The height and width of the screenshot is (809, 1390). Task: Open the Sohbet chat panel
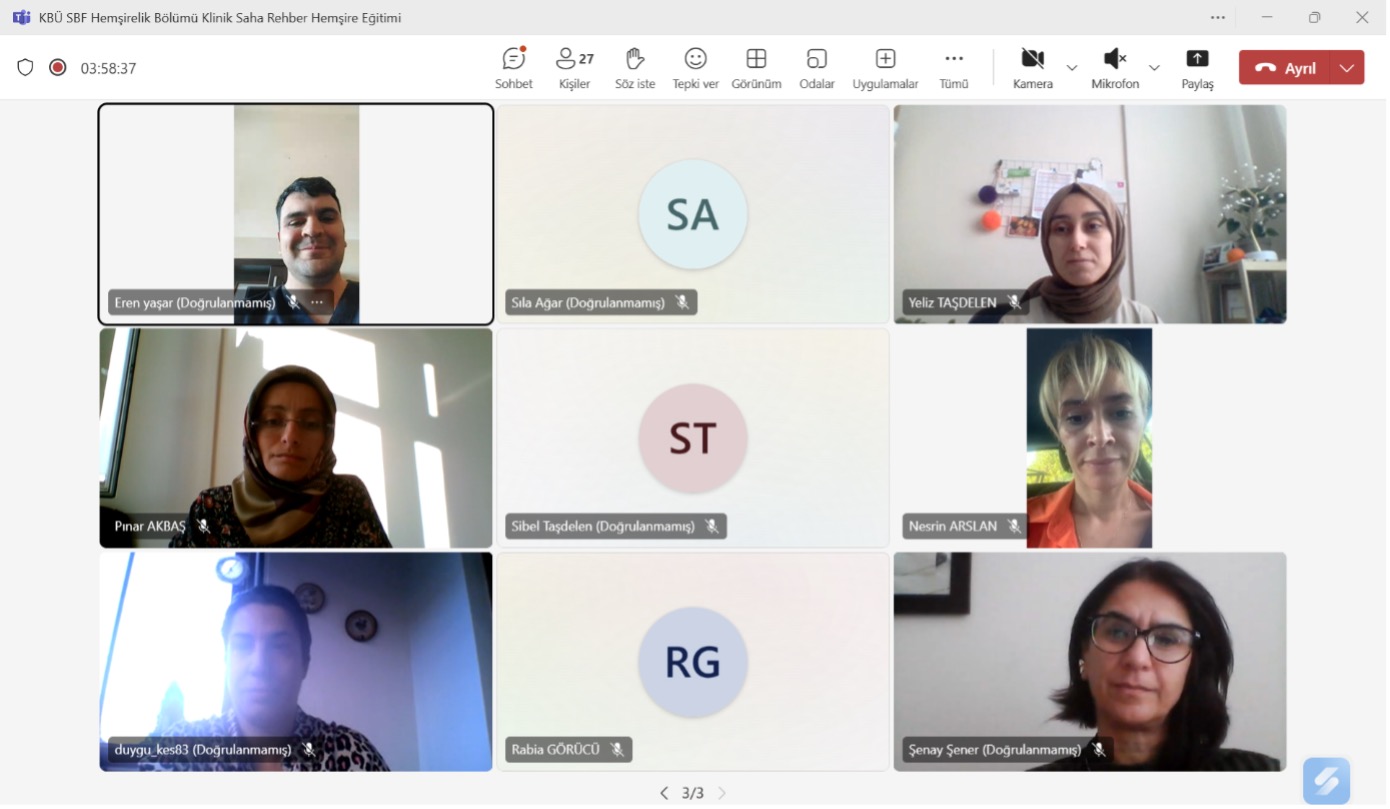[x=514, y=68]
